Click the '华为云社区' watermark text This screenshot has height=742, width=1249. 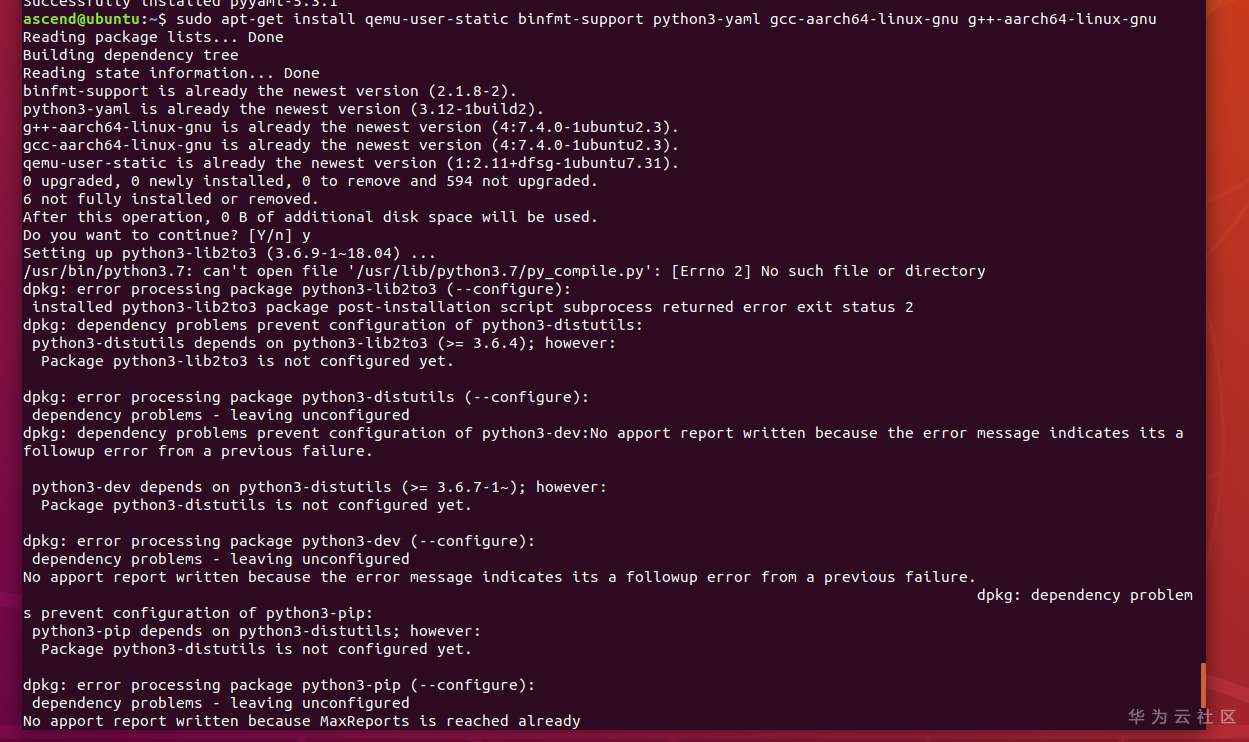[1183, 717]
